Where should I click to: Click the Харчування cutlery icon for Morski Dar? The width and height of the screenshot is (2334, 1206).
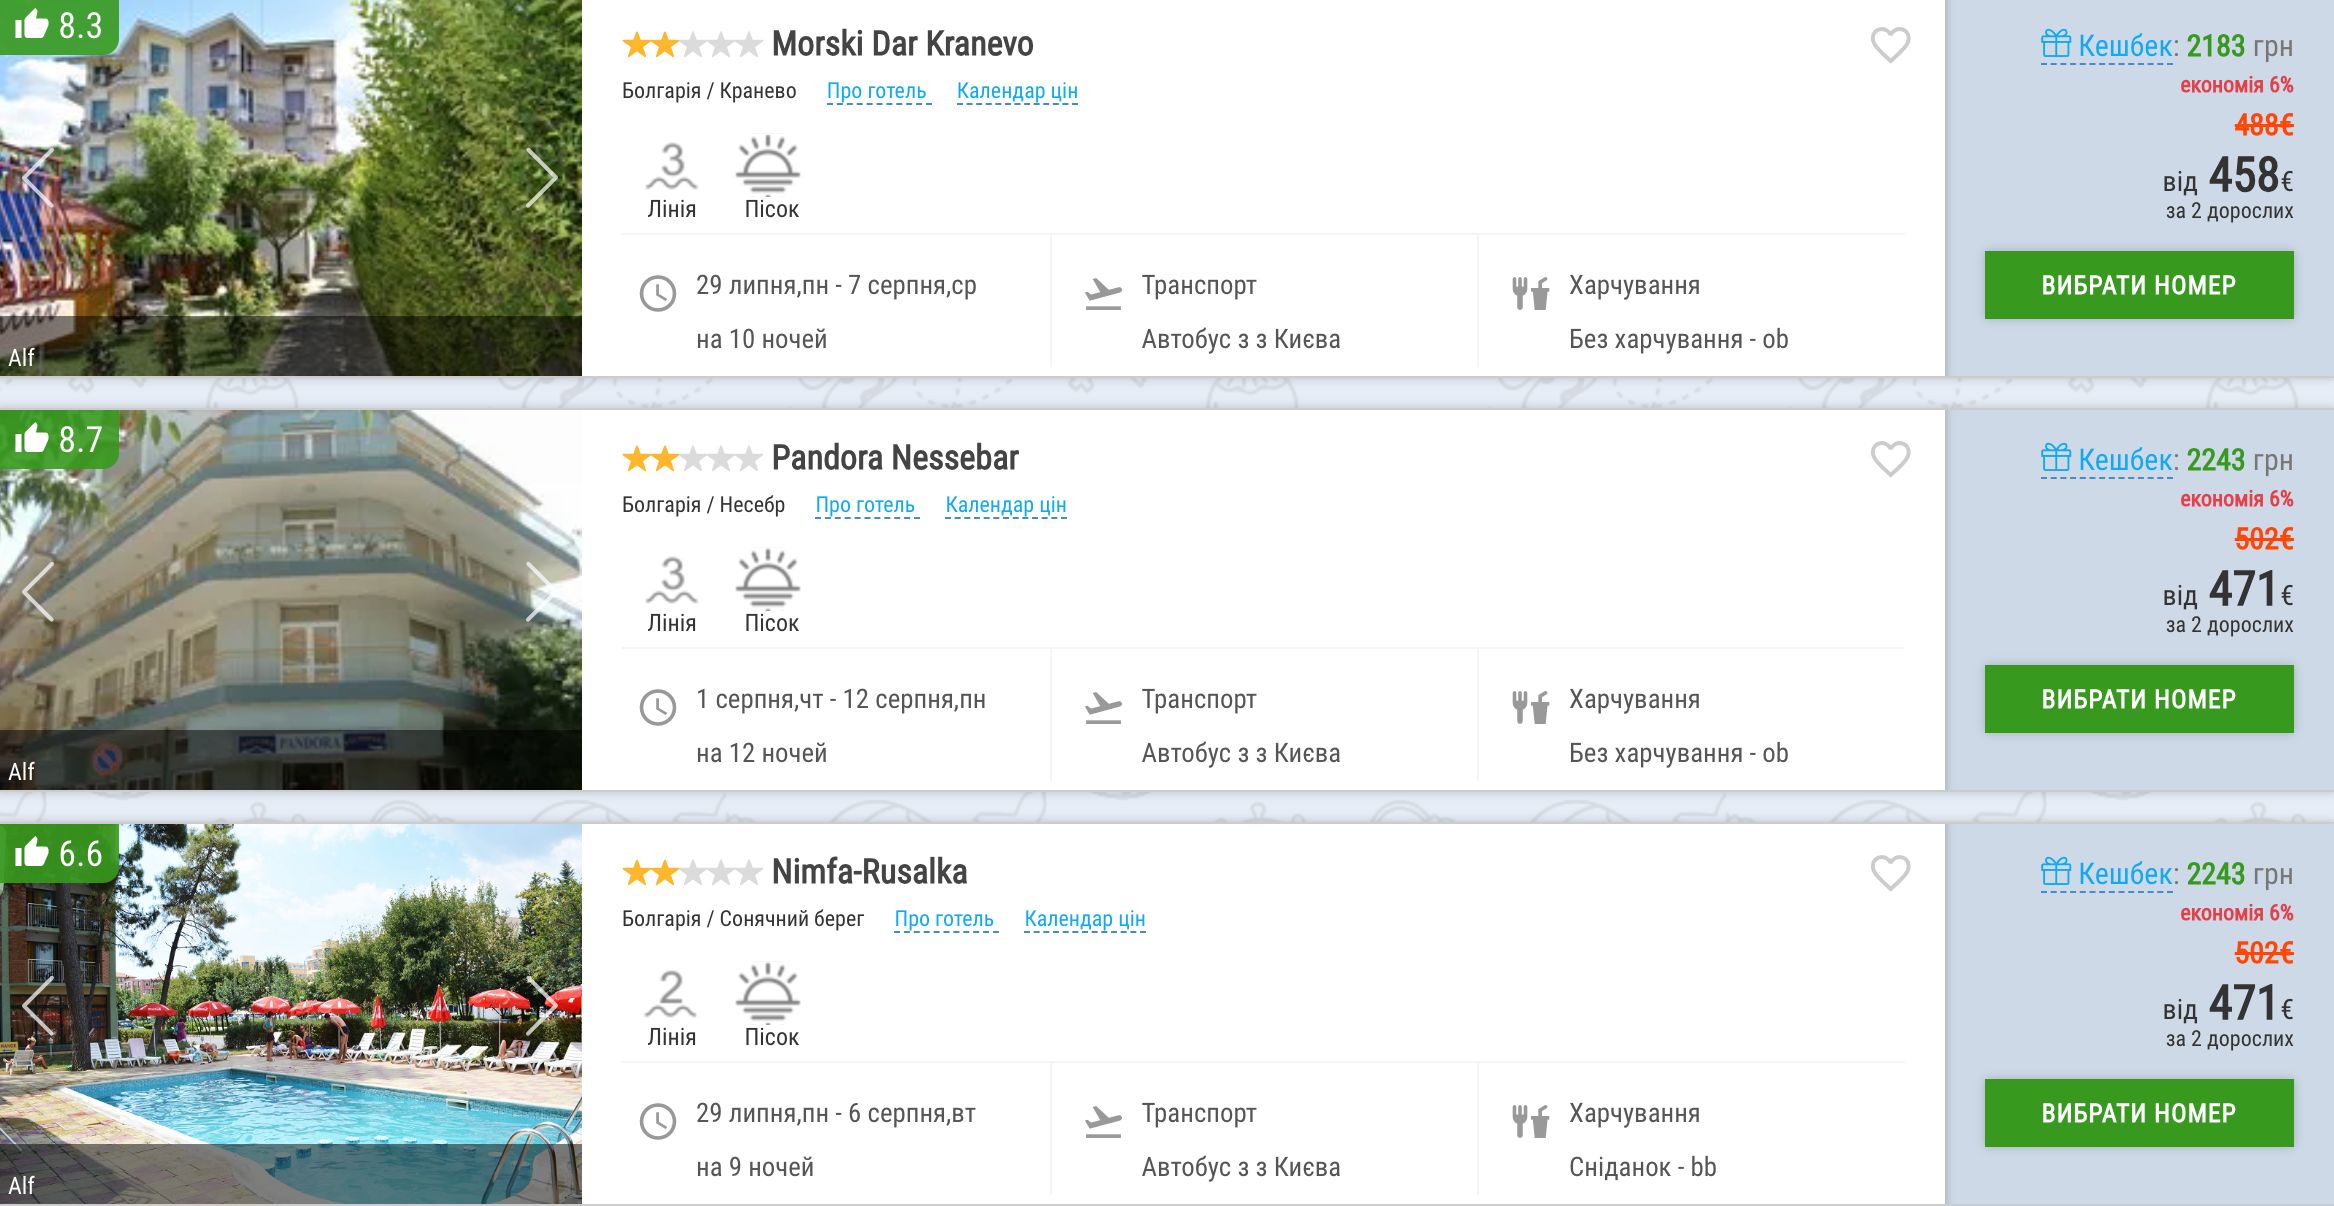(x=1530, y=293)
